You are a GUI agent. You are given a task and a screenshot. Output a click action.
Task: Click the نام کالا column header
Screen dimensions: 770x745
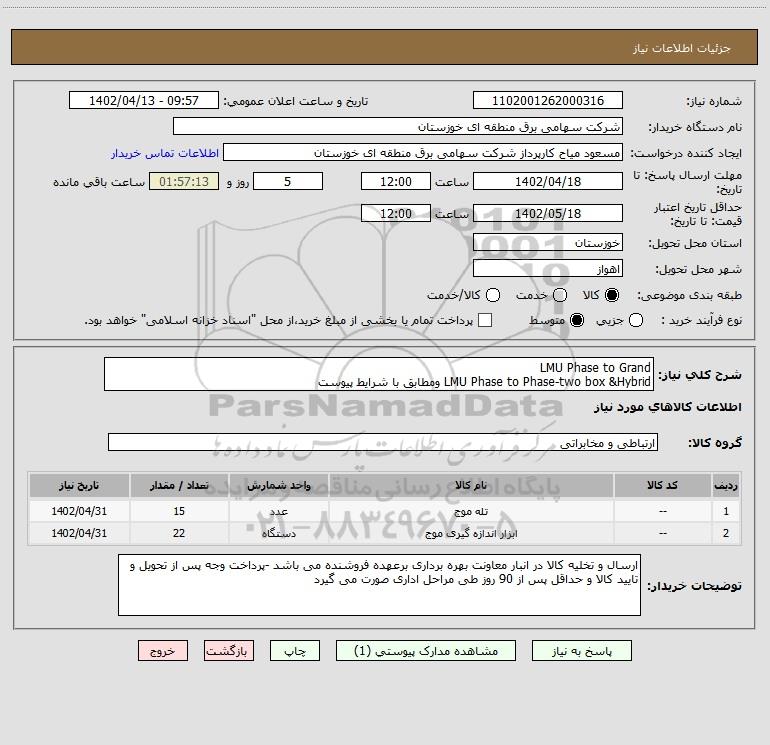coord(471,486)
